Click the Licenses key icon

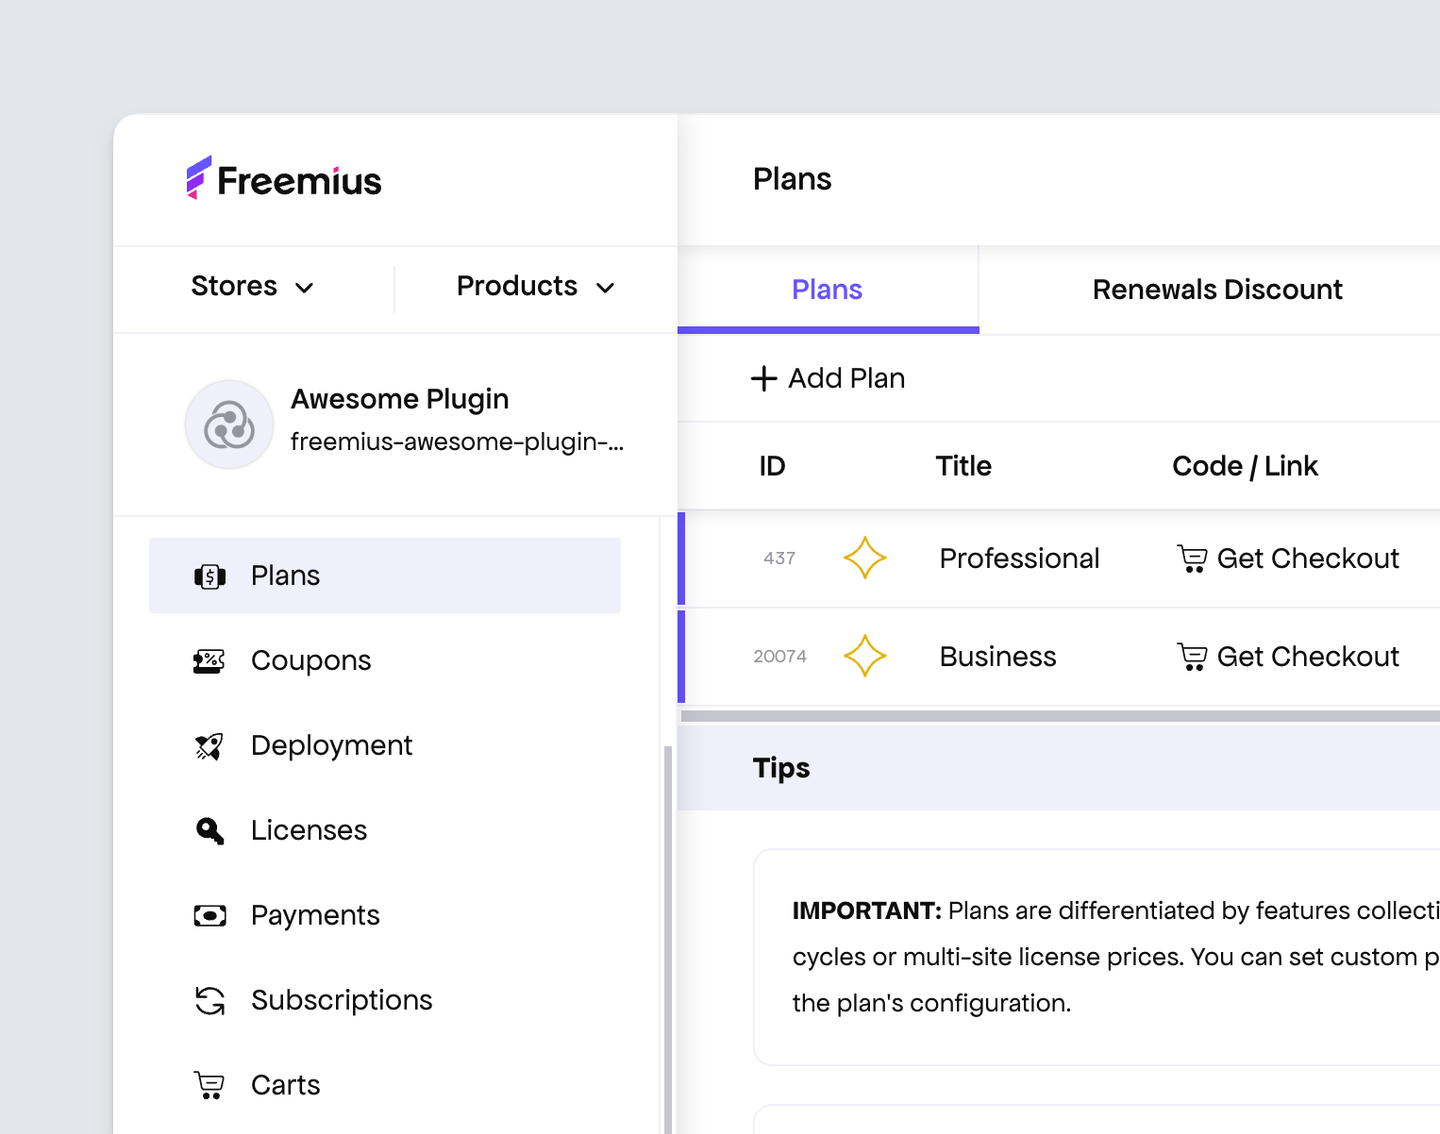209,830
